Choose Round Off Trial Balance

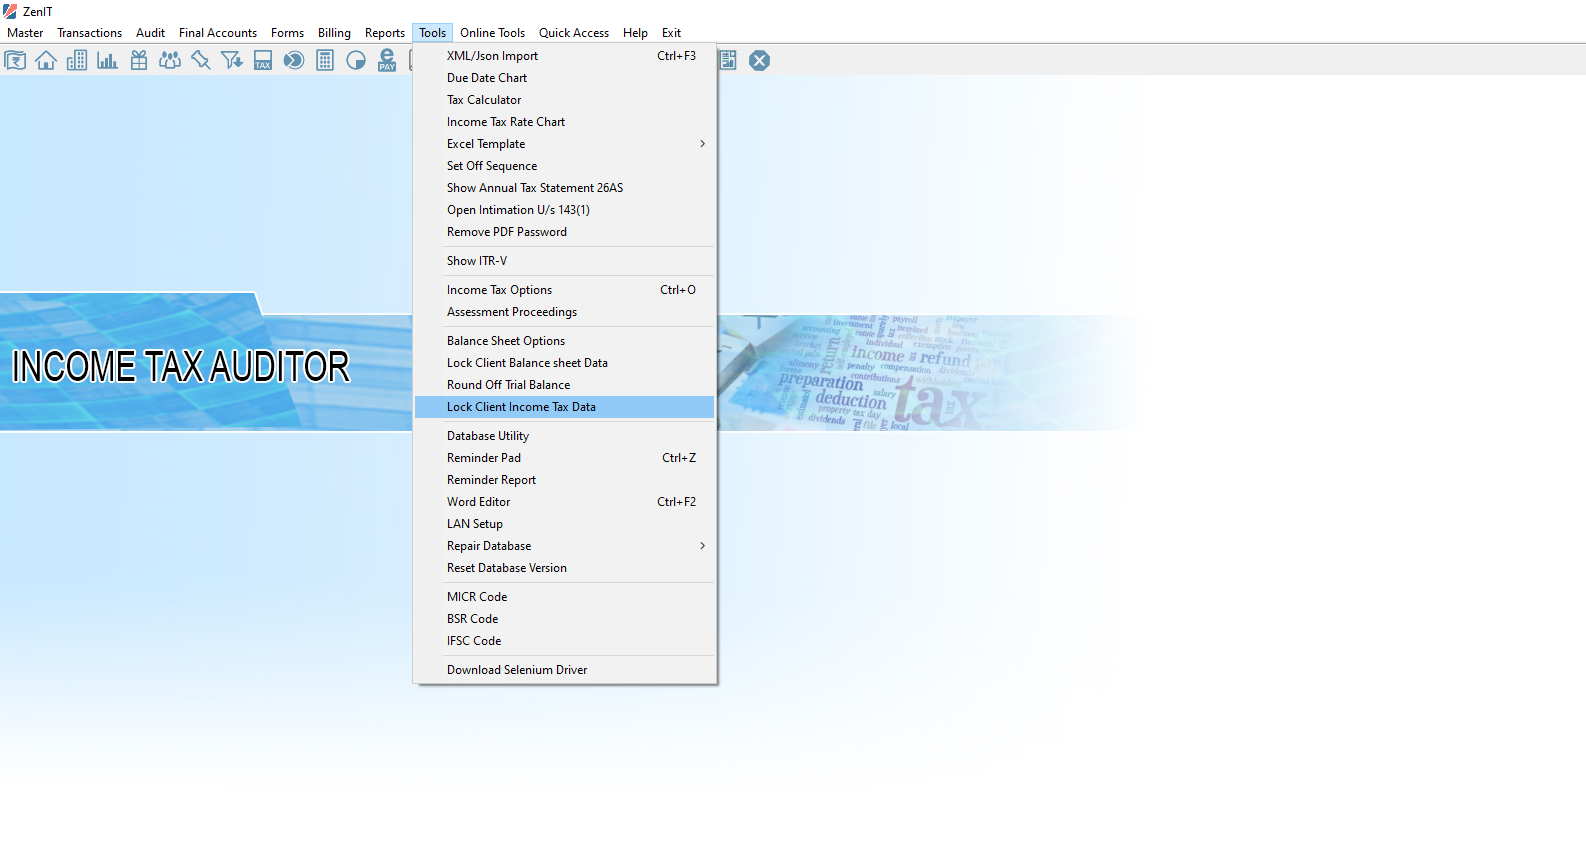[x=565, y=385]
